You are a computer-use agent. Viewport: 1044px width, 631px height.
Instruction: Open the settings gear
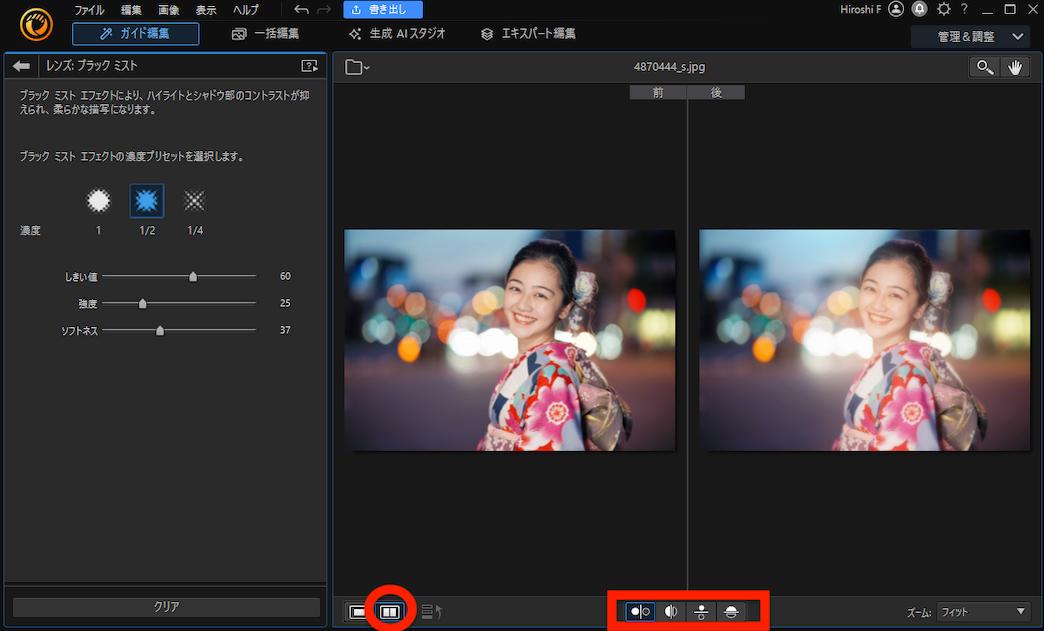(x=943, y=9)
